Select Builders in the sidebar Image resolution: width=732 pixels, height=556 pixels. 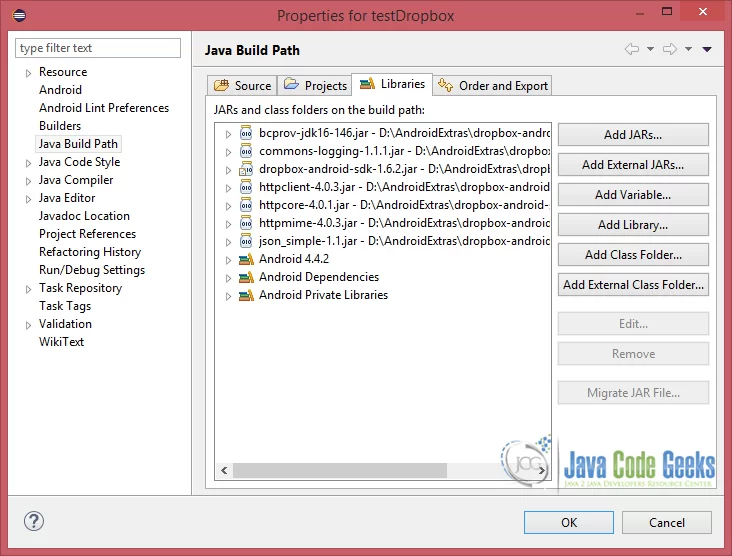[60, 126]
